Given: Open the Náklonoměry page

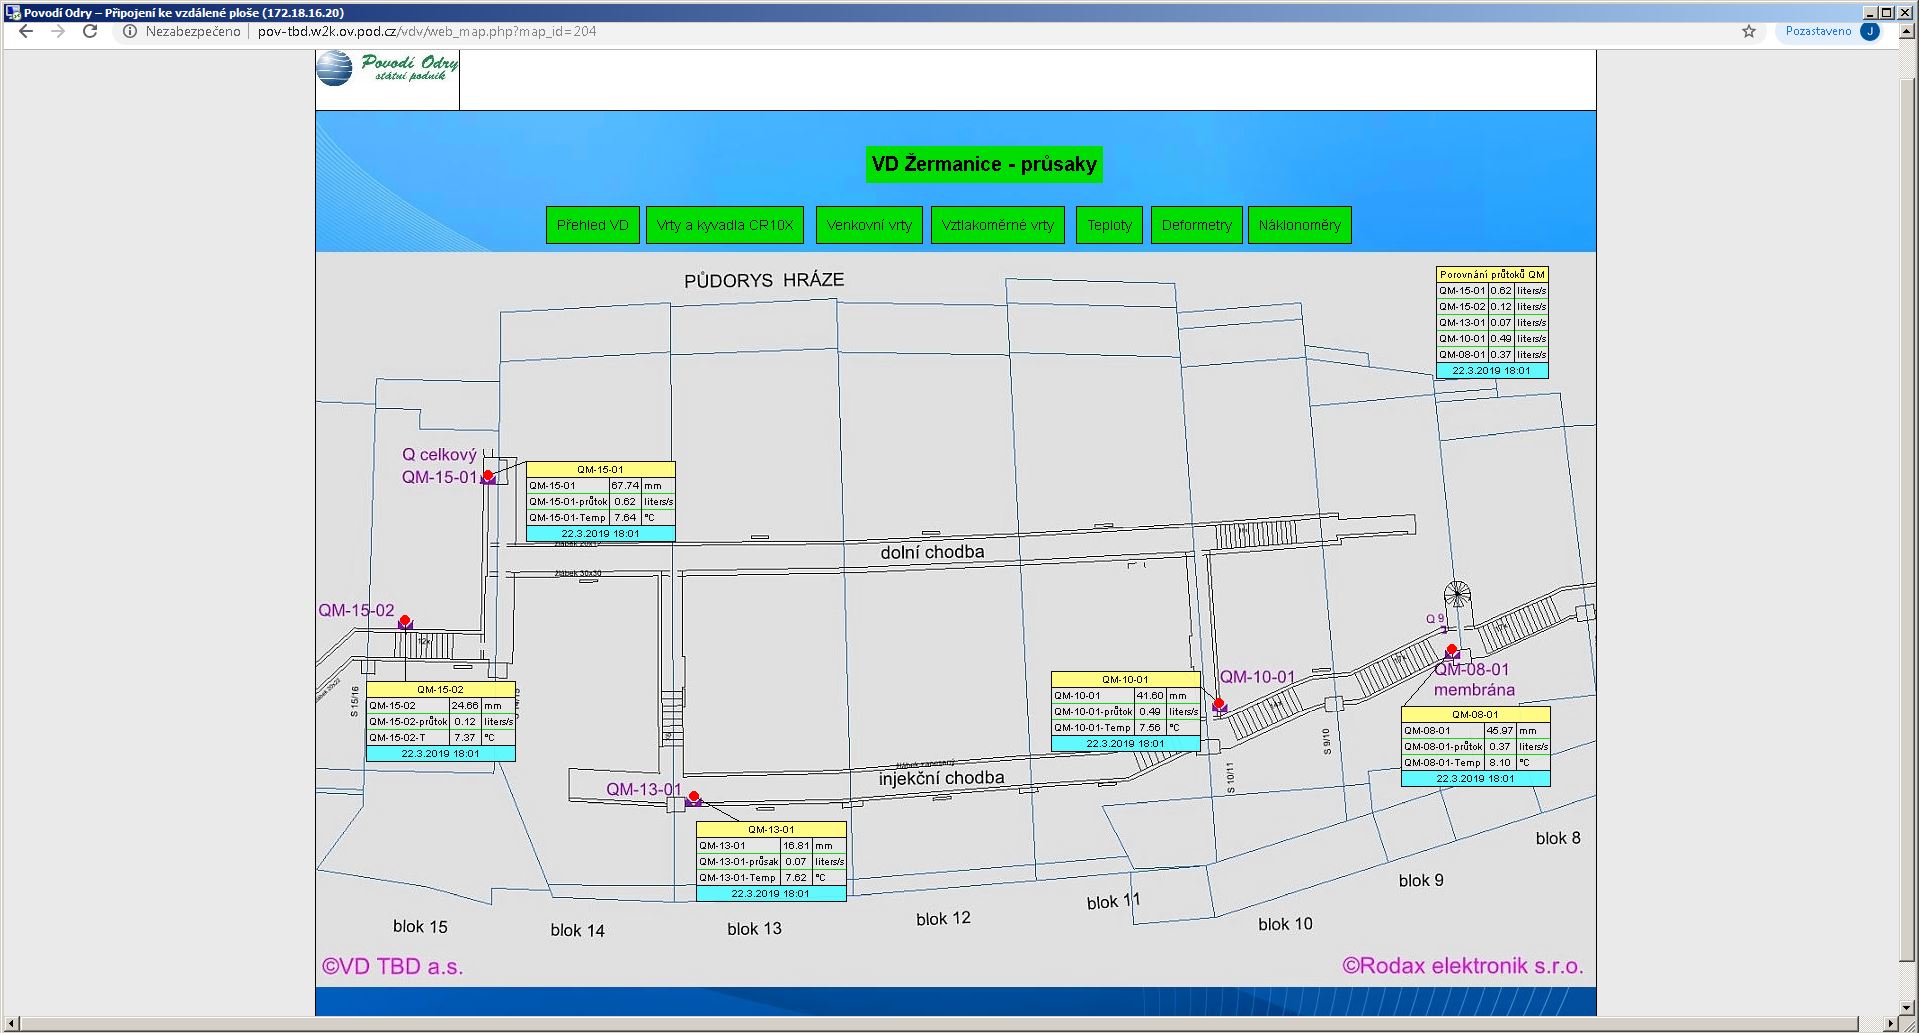Looking at the screenshot, I should coord(1300,225).
